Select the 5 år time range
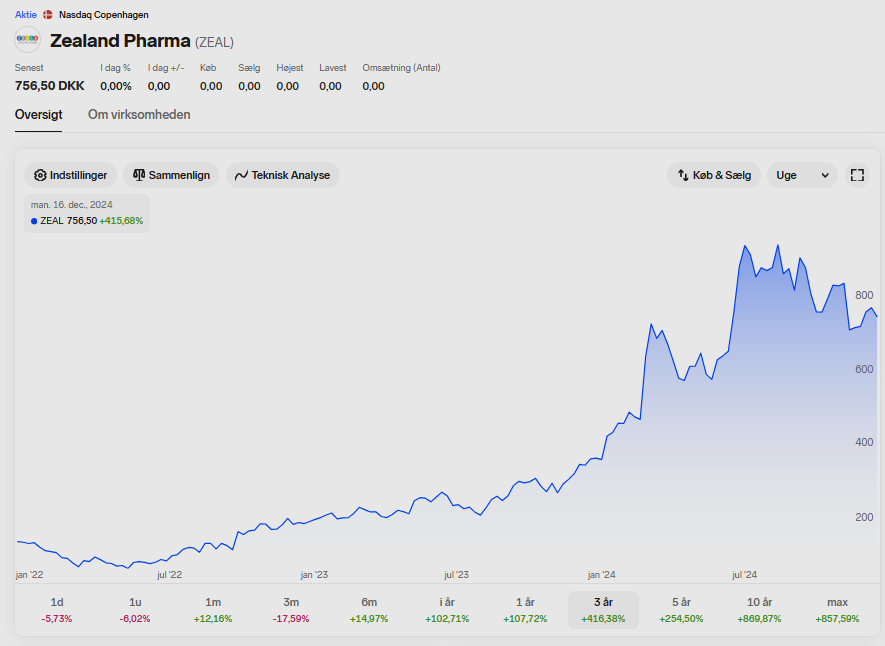 click(681, 610)
